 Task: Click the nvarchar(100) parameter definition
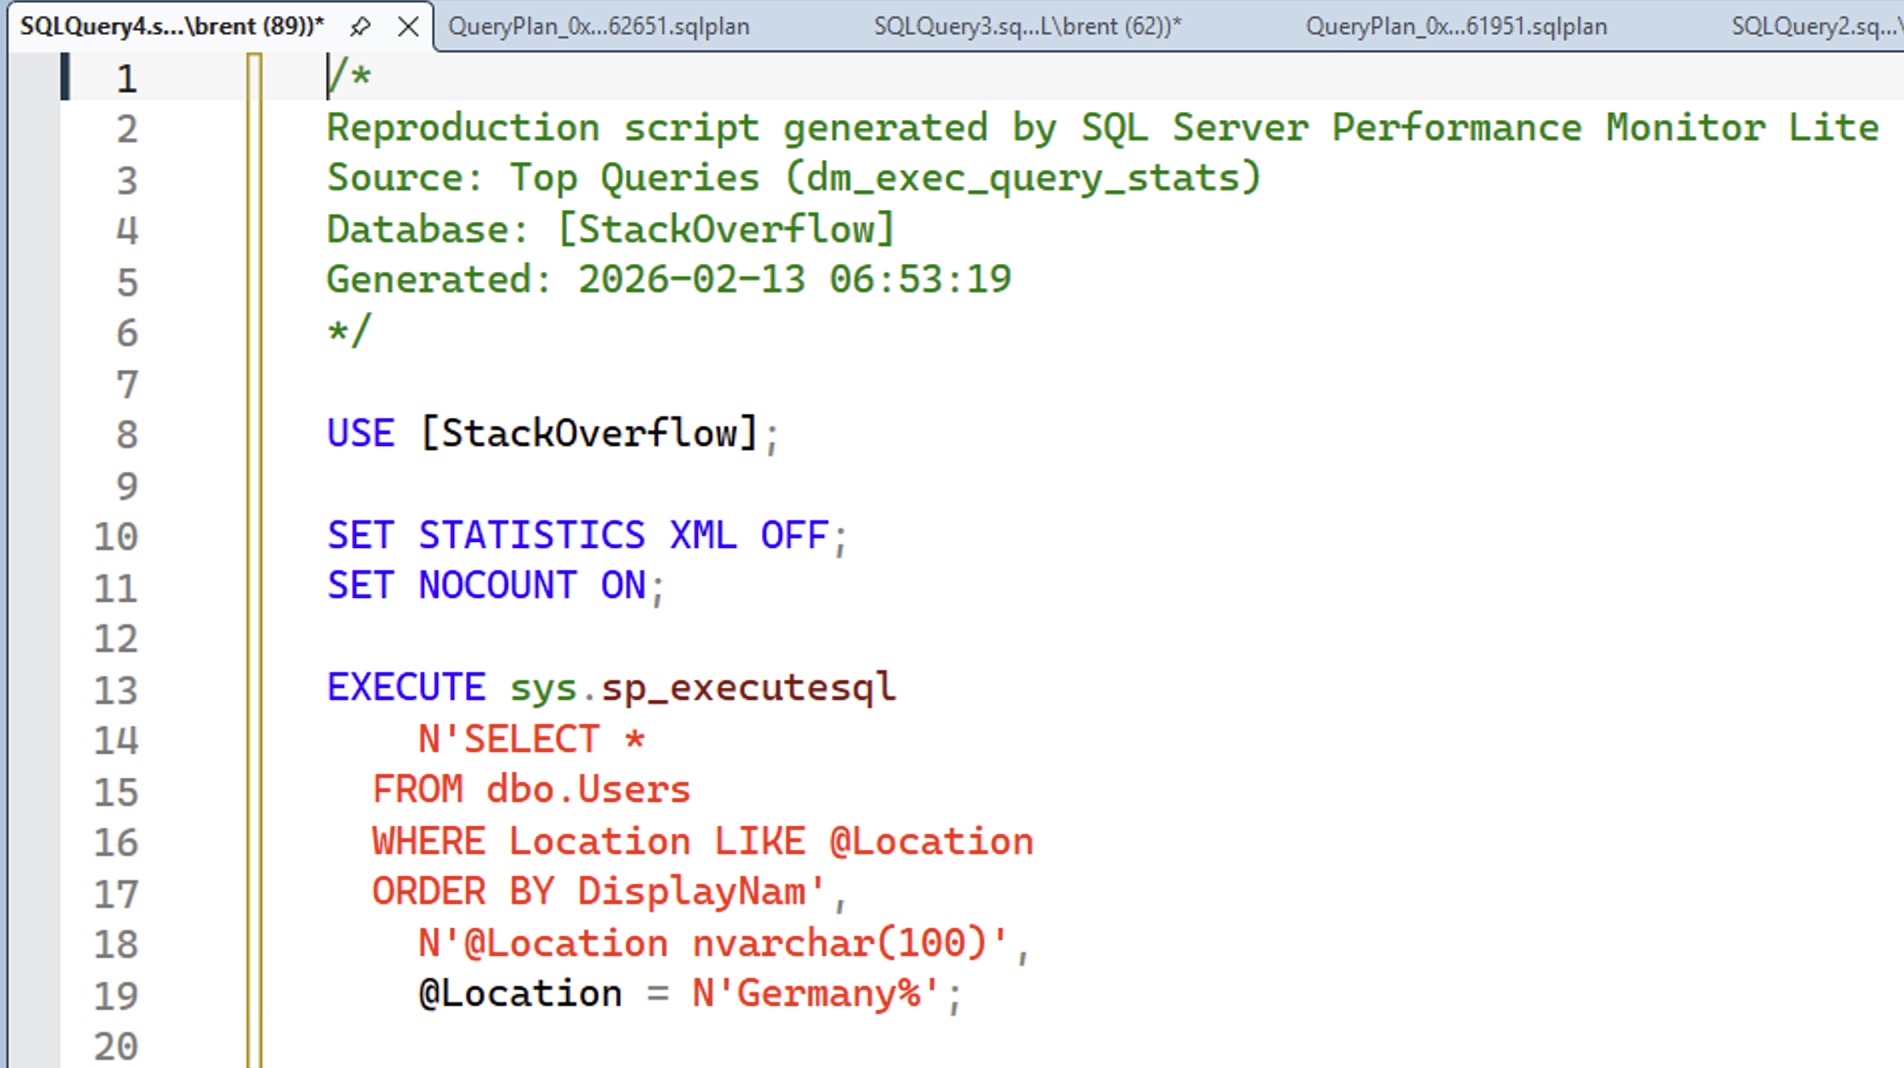coord(838,943)
